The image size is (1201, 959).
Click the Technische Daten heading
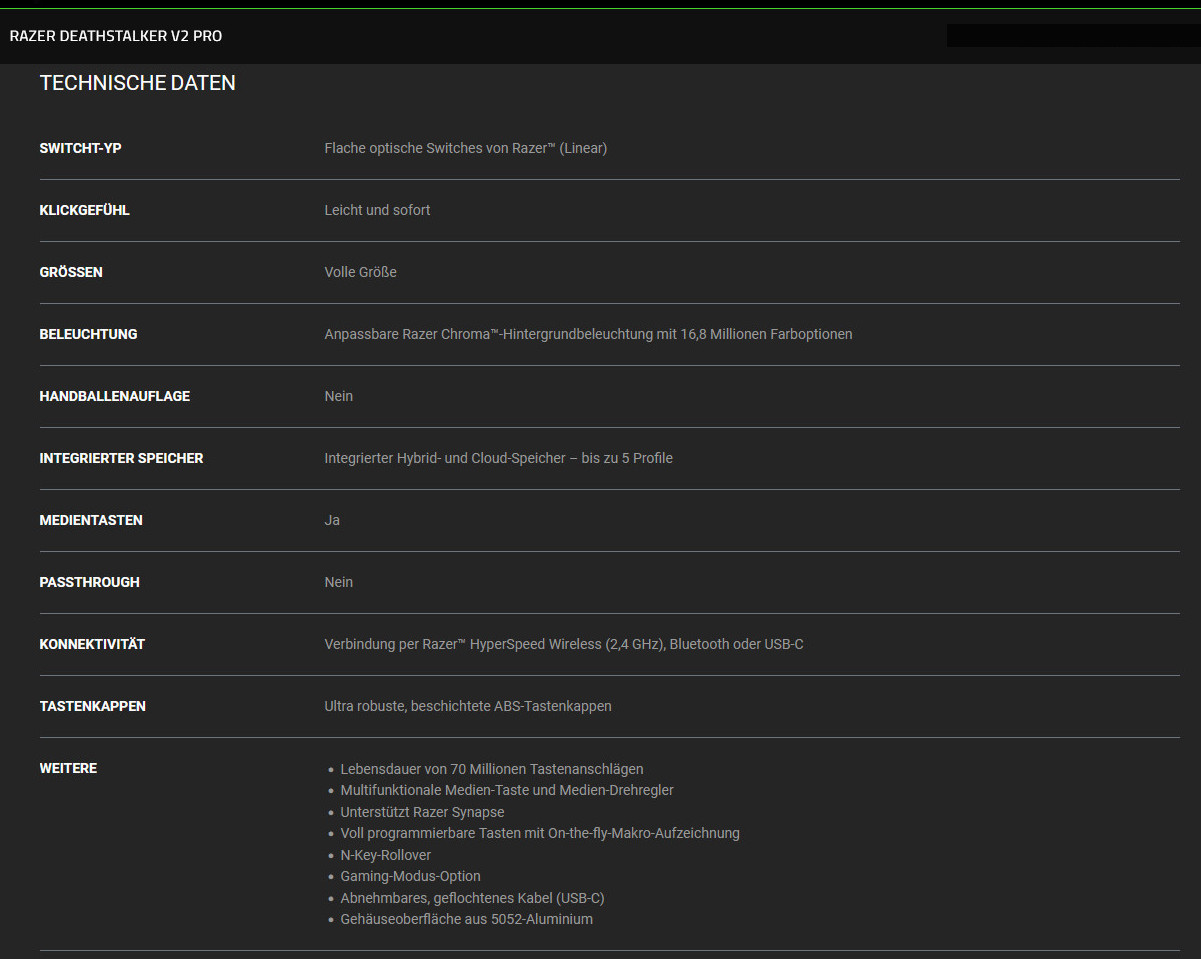click(x=137, y=83)
